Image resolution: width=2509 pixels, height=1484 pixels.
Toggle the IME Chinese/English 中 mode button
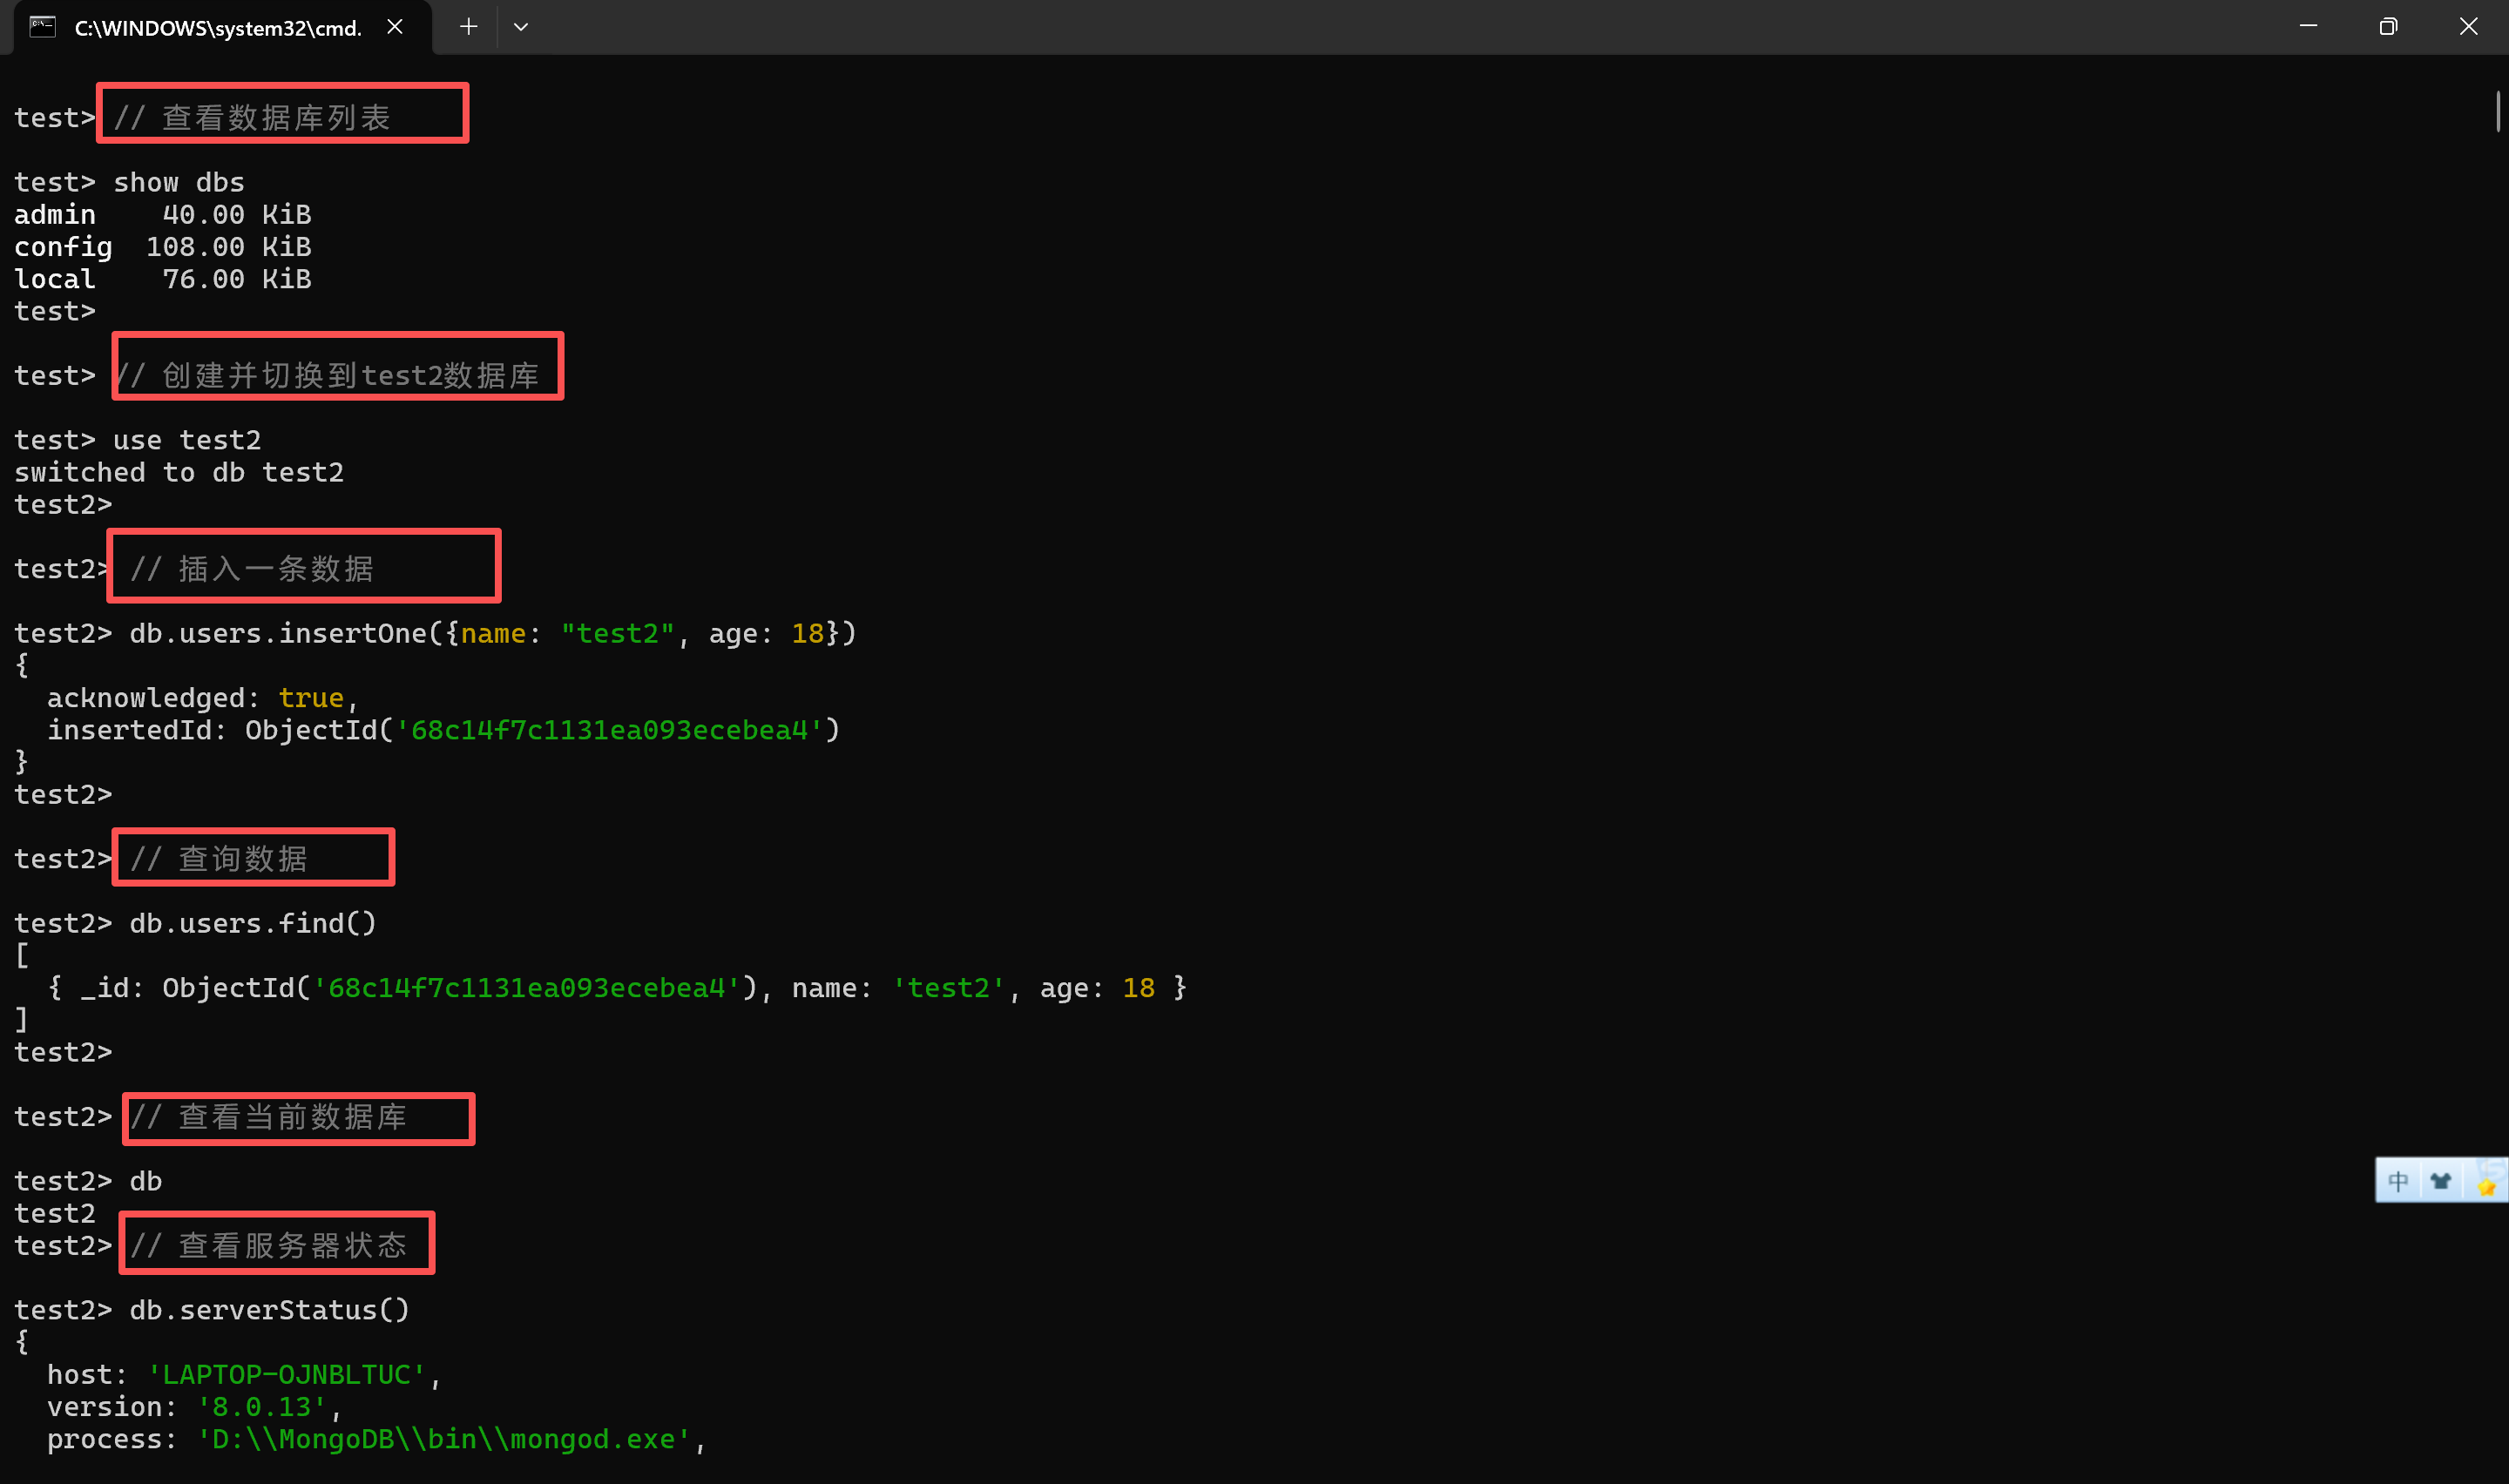(2398, 1182)
